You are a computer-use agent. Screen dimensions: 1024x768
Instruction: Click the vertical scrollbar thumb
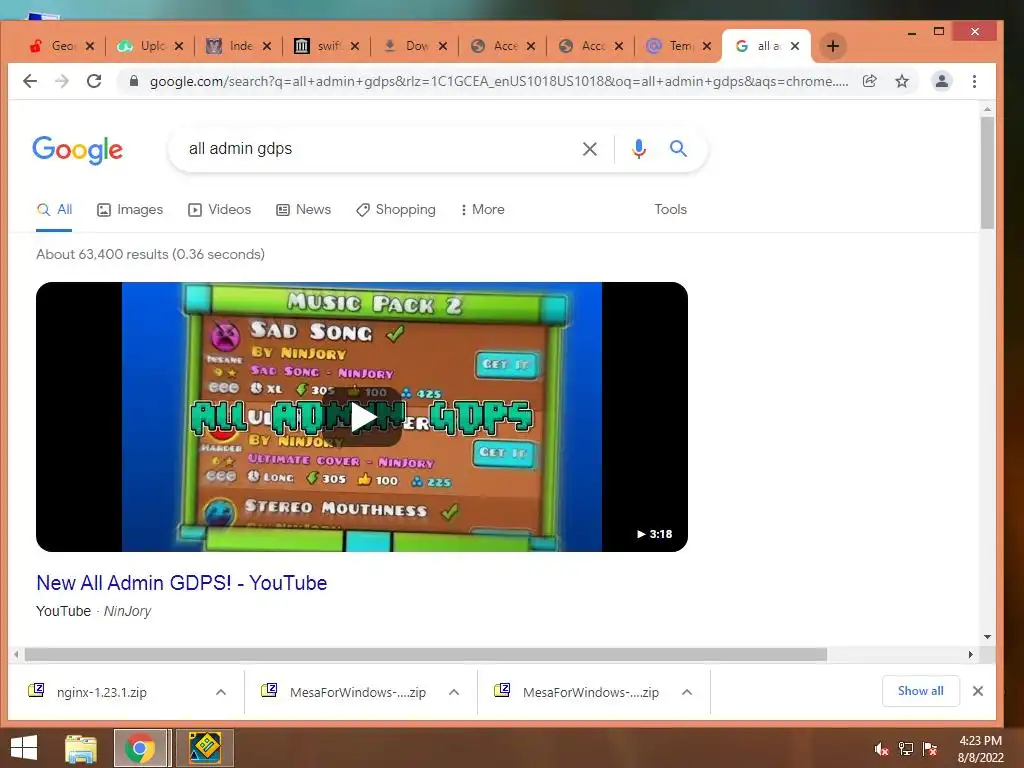click(987, 173)
